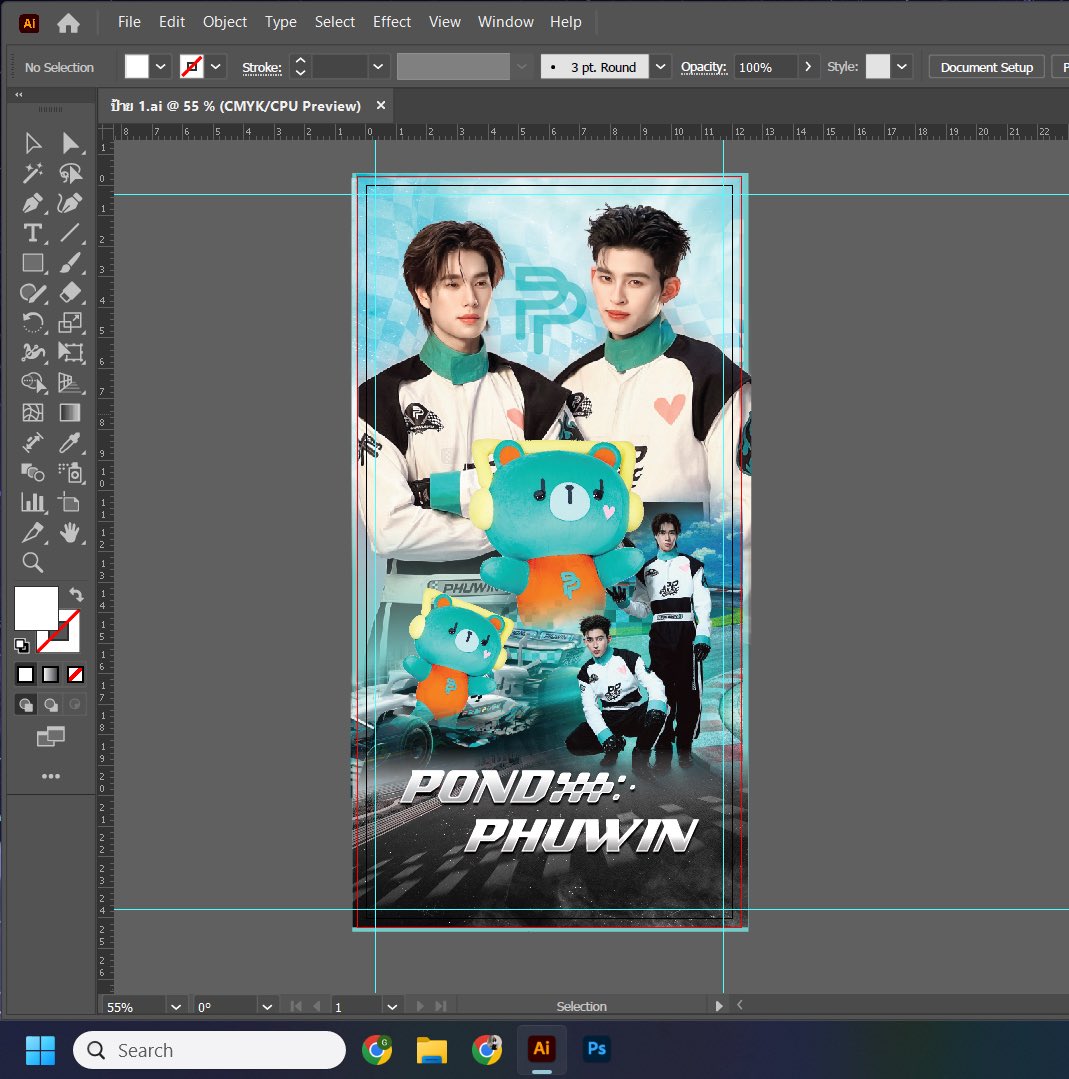Image resolution: width=1069 pixels, height=1079 pixels.
Task: Swap fill and stroke colors
Action: pos(77,594)
